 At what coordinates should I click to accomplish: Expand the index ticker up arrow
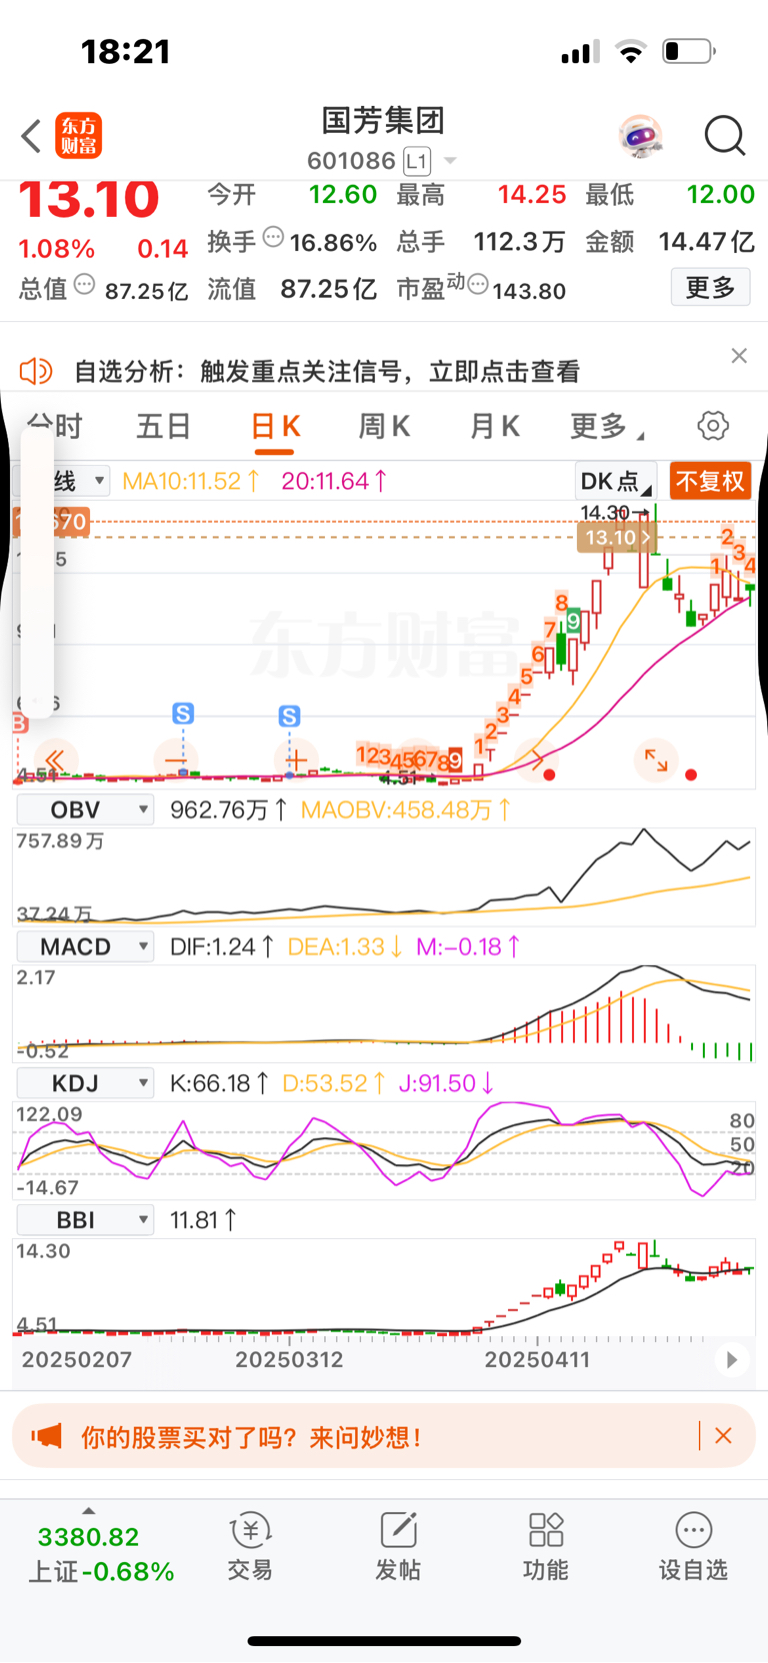[88, 1511]
